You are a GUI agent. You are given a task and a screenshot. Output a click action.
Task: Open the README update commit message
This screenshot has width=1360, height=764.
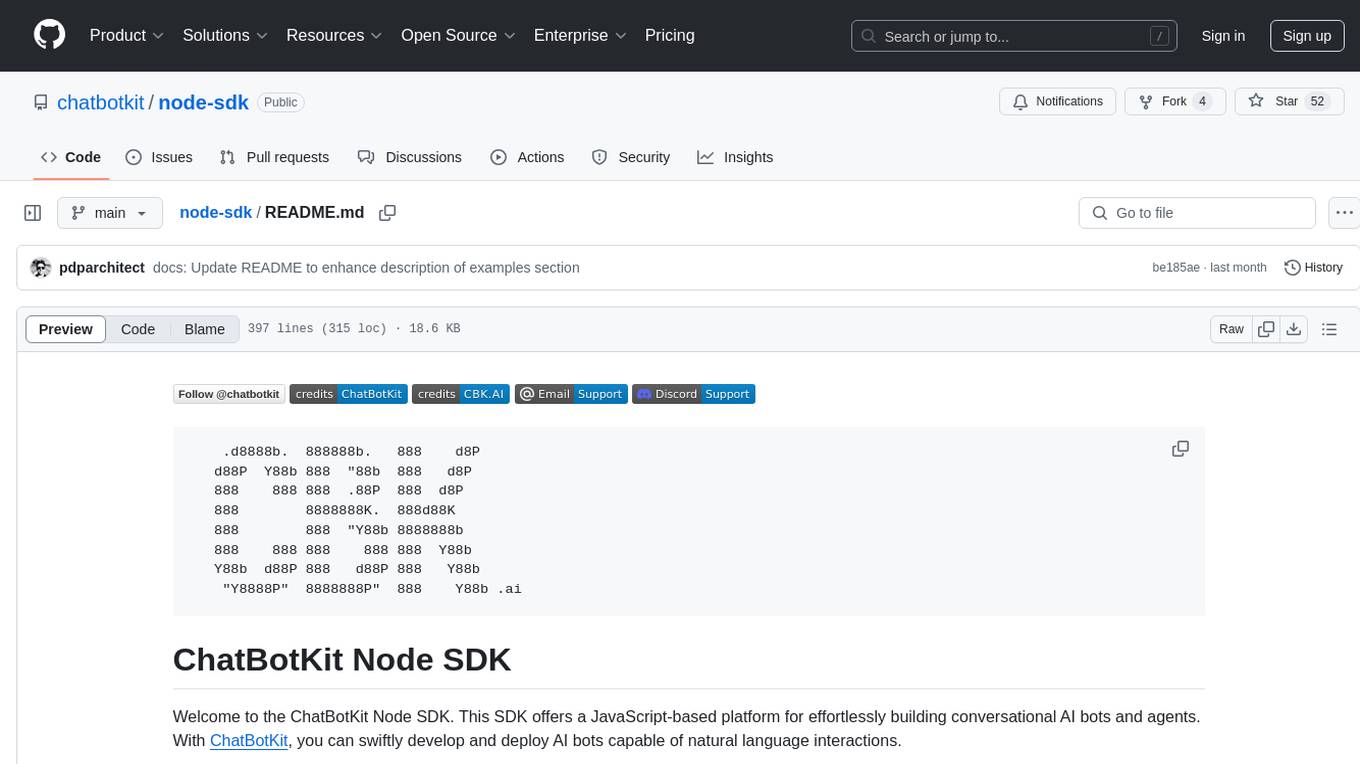click(366, 268)
